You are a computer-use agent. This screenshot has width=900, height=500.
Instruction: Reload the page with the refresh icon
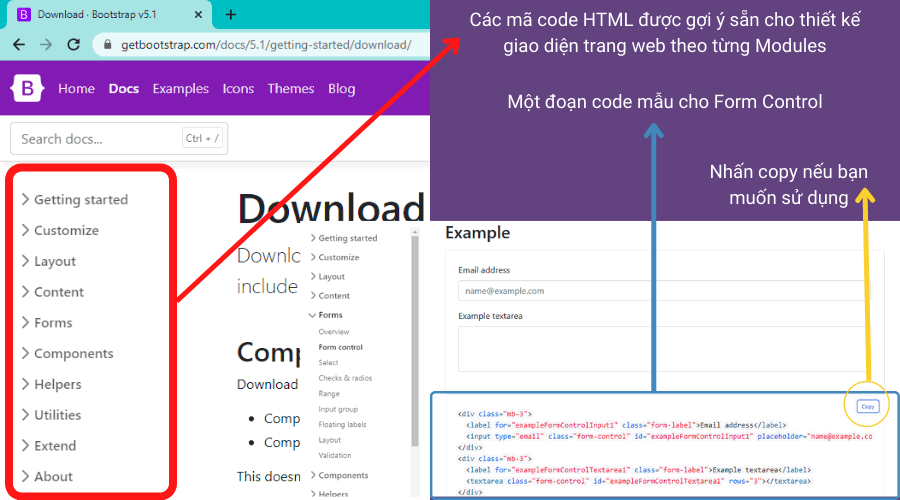(73, 45)
